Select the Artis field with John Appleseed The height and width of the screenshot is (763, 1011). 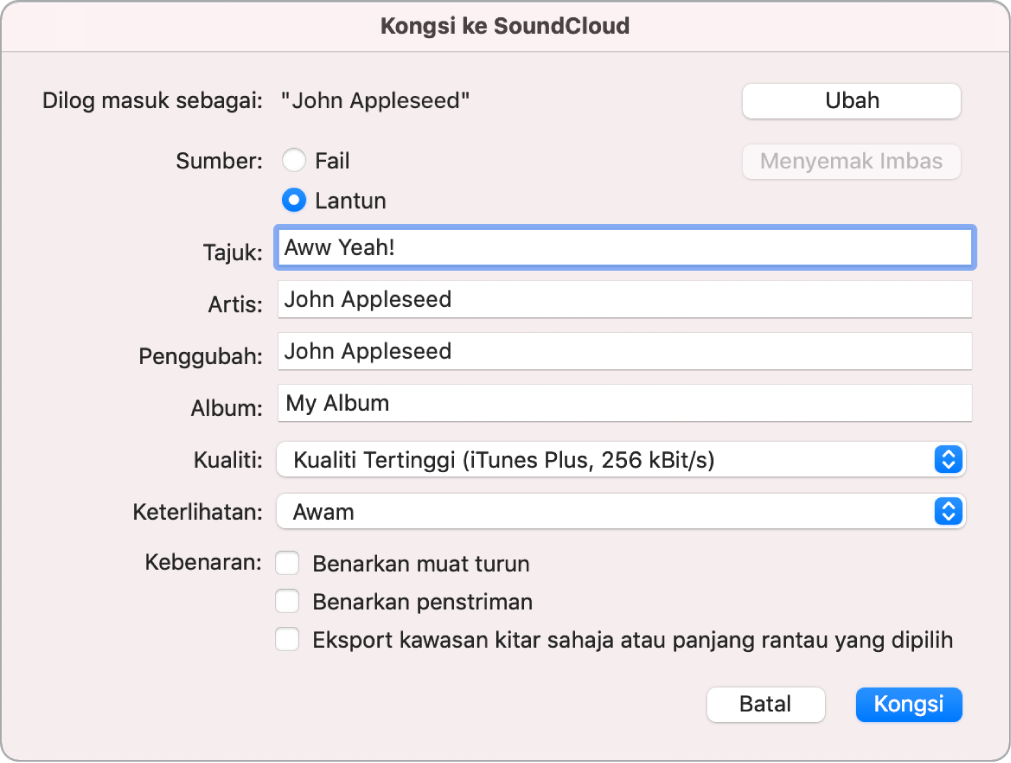pyautogui.click(x=622, y=299)
